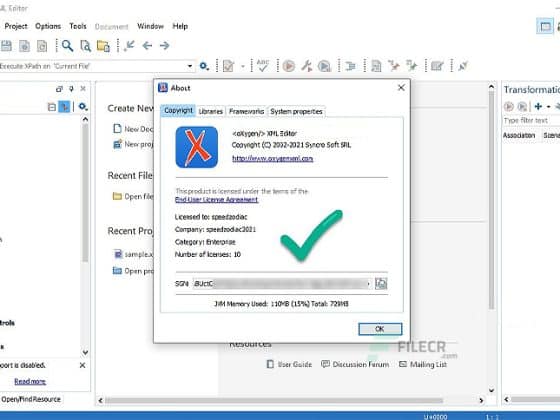Click the JVM Memory Used text

click(281, 304)
